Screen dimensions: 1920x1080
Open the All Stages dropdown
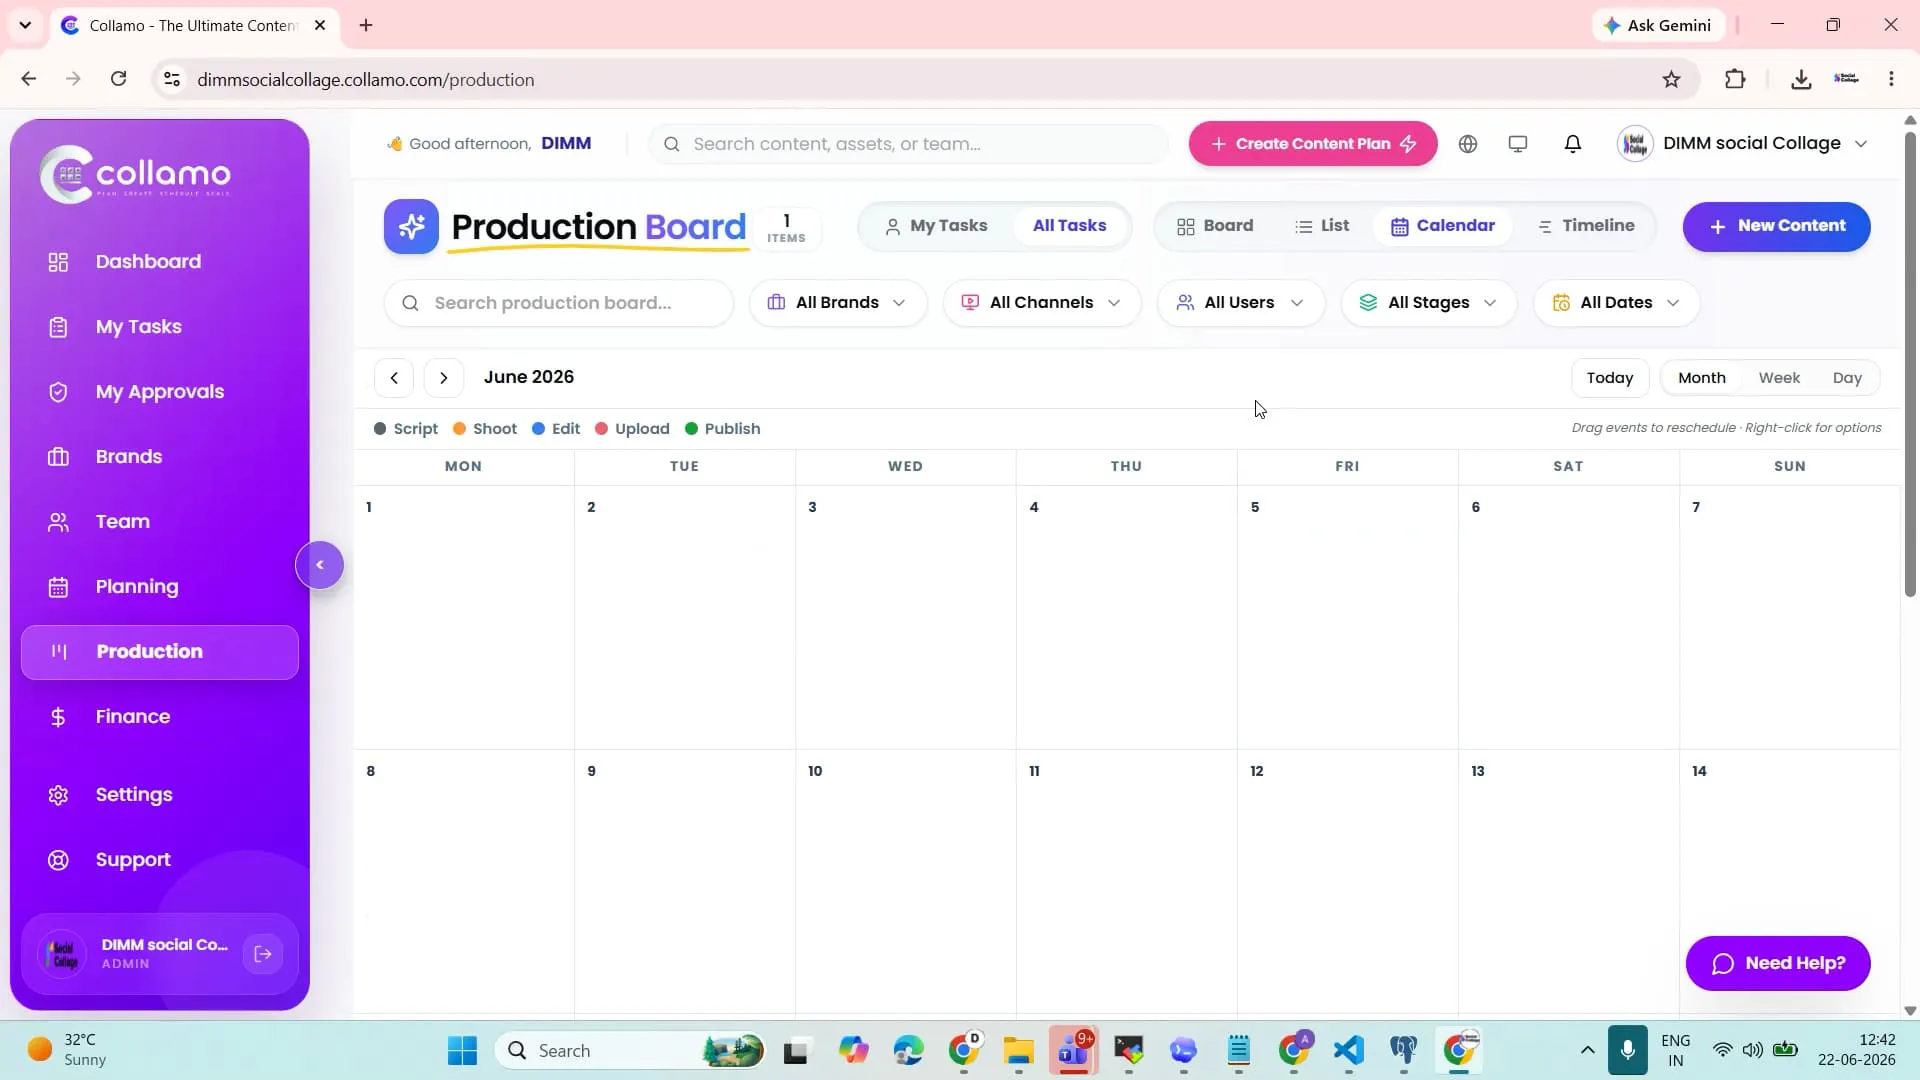[x=1428, y=303]
